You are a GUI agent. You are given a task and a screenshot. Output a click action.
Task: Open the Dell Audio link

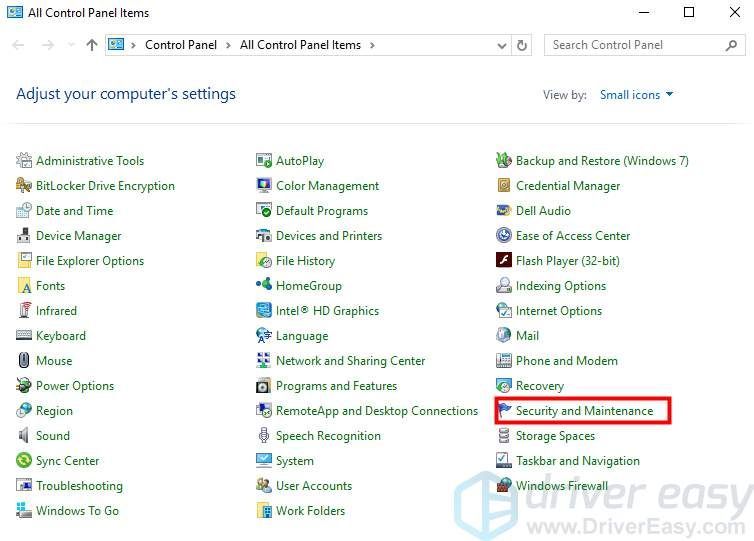(543, 210)
